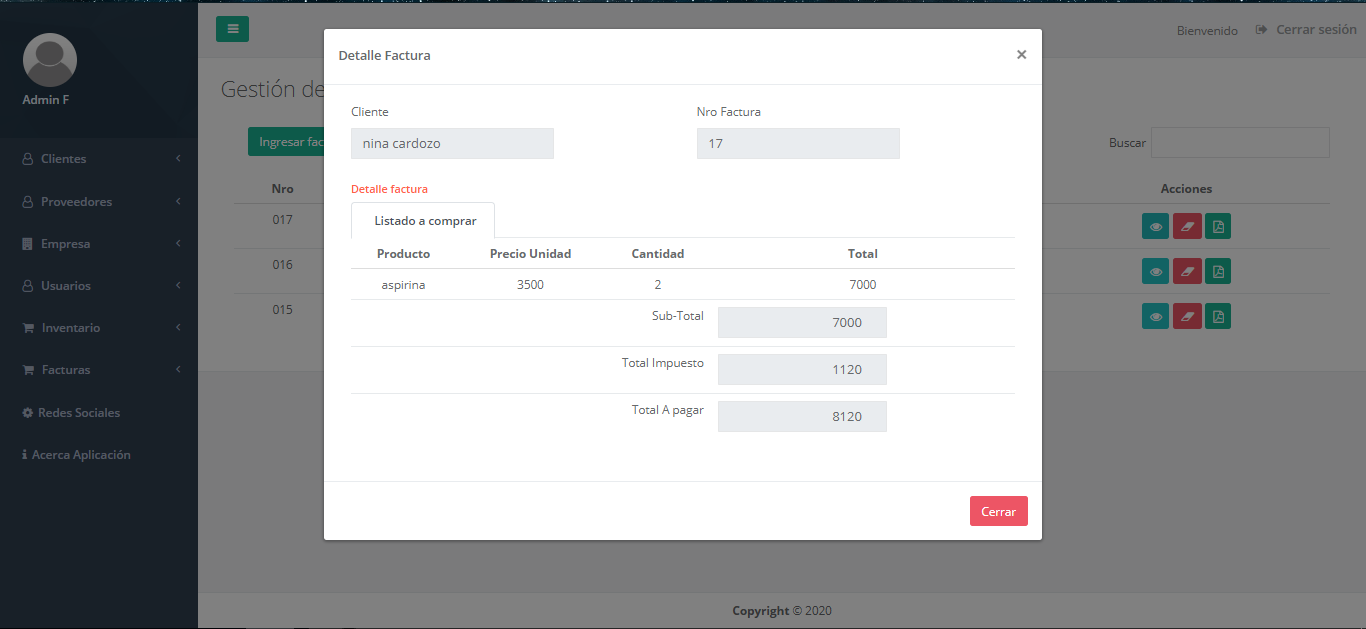Viewport: 1366px width, 629px height.
Task: Open the PDF icon for invoice 015
Action: pyautogui.click(x=1218, y=316)
